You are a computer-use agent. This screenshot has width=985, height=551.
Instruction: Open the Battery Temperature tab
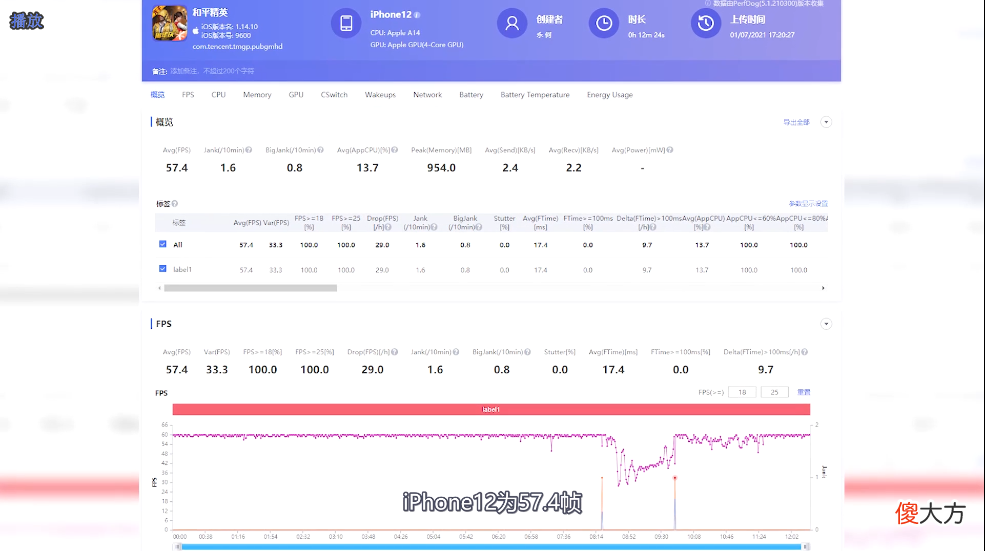click(x=535, y=95)
